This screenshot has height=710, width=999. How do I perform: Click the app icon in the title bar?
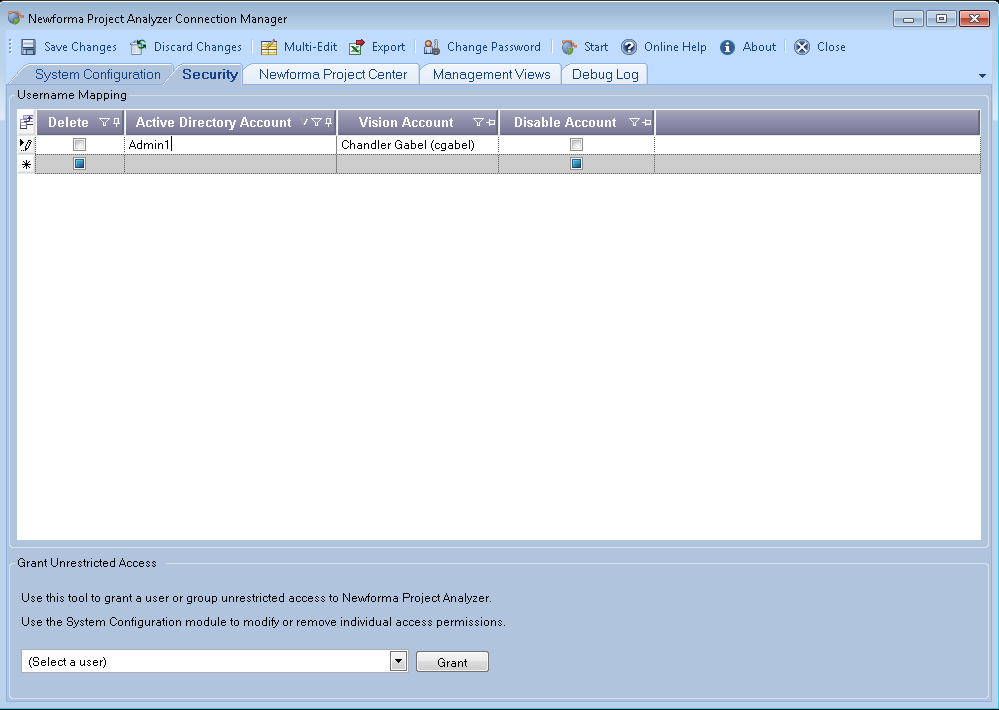15,18
